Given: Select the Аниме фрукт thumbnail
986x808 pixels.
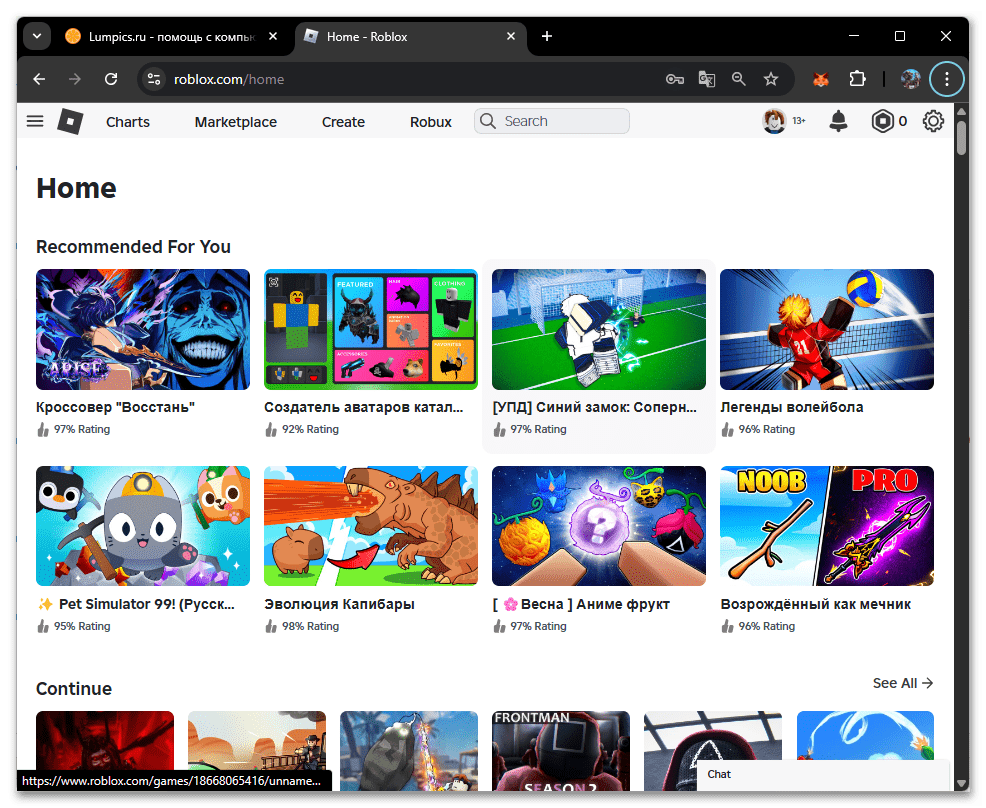Looking at the screenshot, I should pos(599,526).
